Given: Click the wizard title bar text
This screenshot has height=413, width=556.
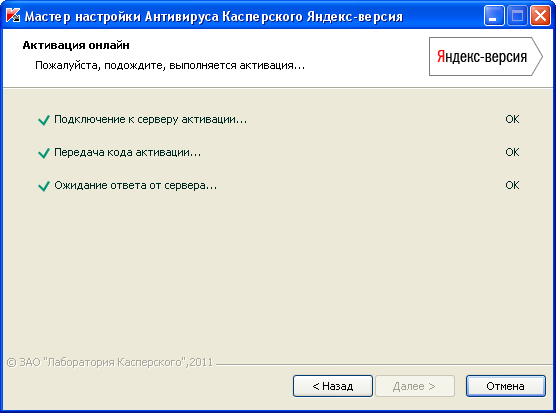Looking at the screenshot, I should 213,16.
